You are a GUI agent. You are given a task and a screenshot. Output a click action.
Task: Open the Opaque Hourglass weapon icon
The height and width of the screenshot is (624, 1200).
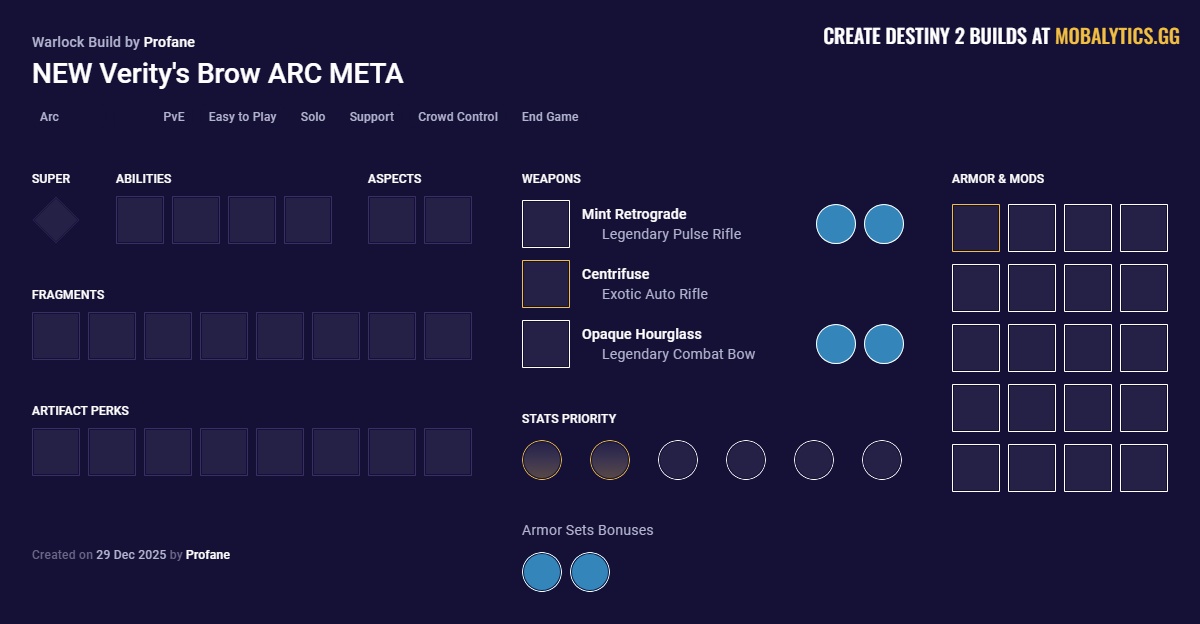point(546,344)
